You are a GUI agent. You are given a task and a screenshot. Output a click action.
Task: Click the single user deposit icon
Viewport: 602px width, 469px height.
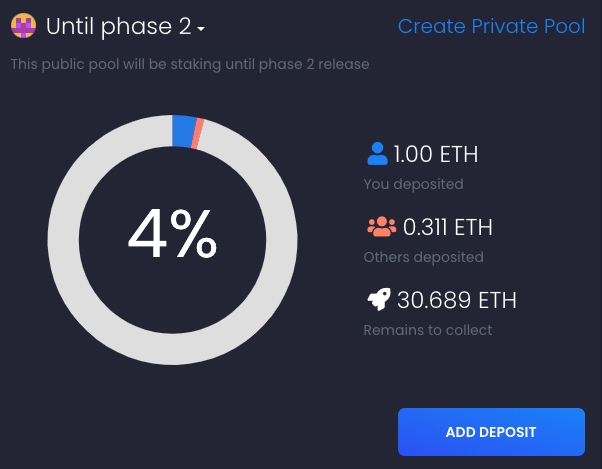click(377, 154)
